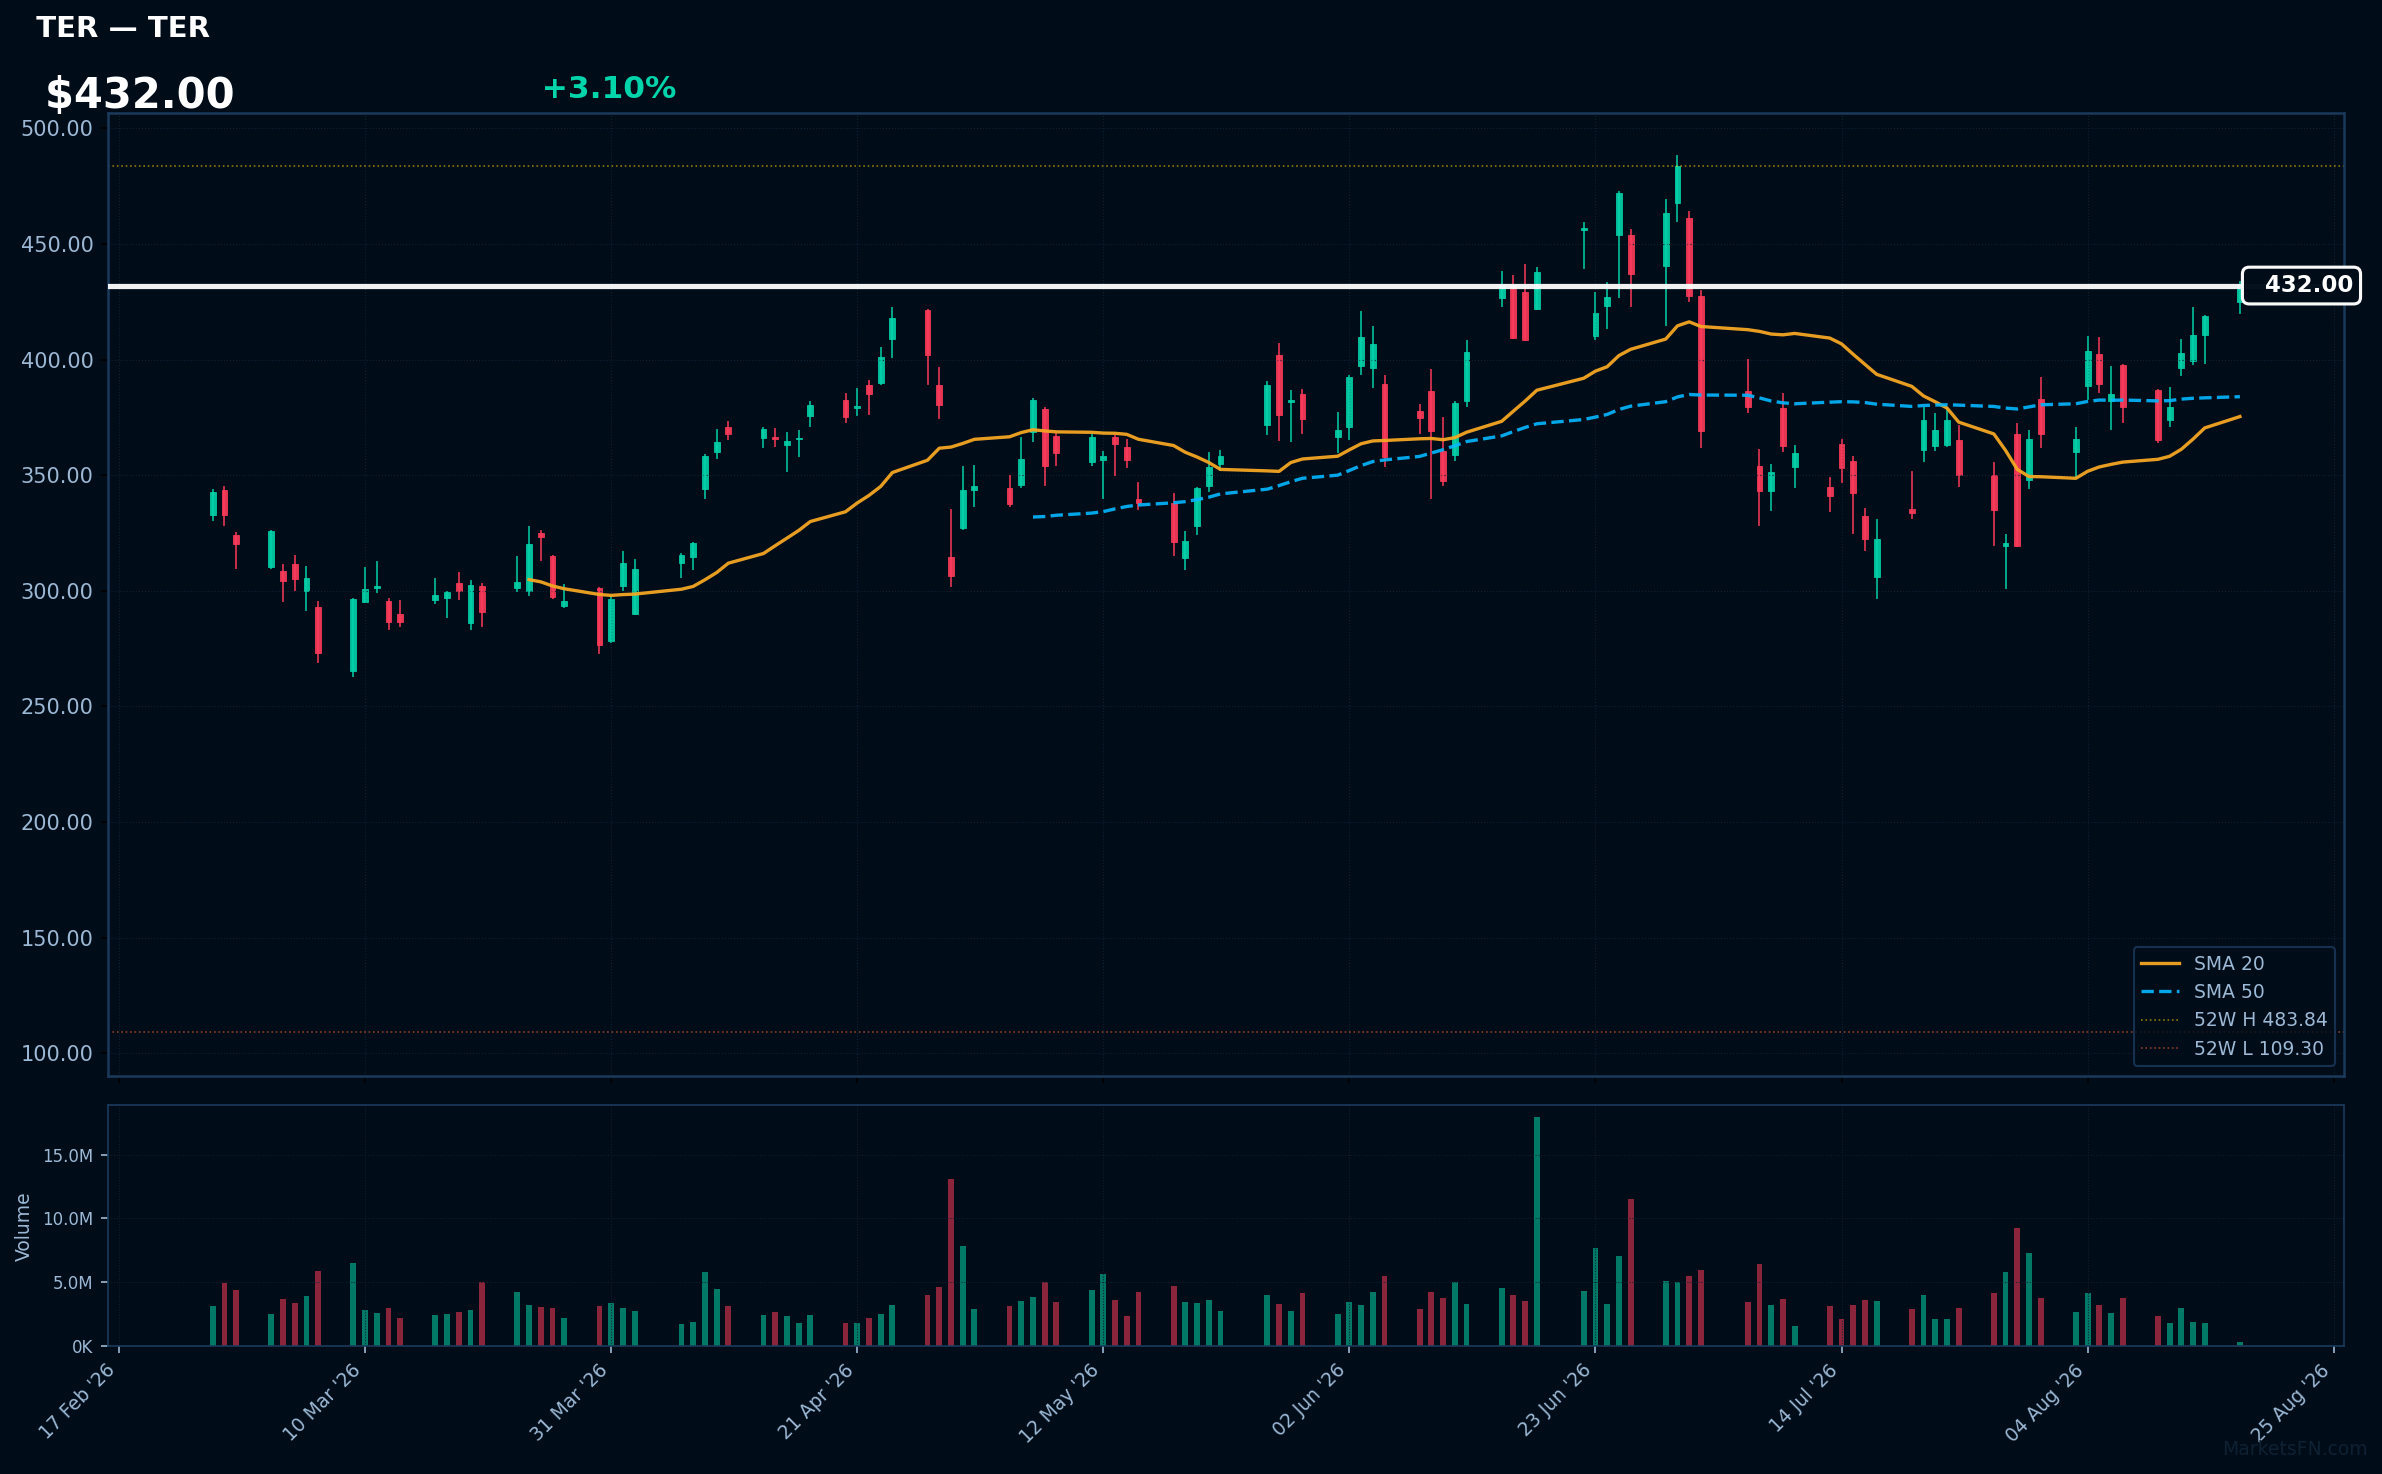This screenshot has width=2382, height=1474.
Task: Select the 17 Feb '26 date label
Action: (77, 1401)
